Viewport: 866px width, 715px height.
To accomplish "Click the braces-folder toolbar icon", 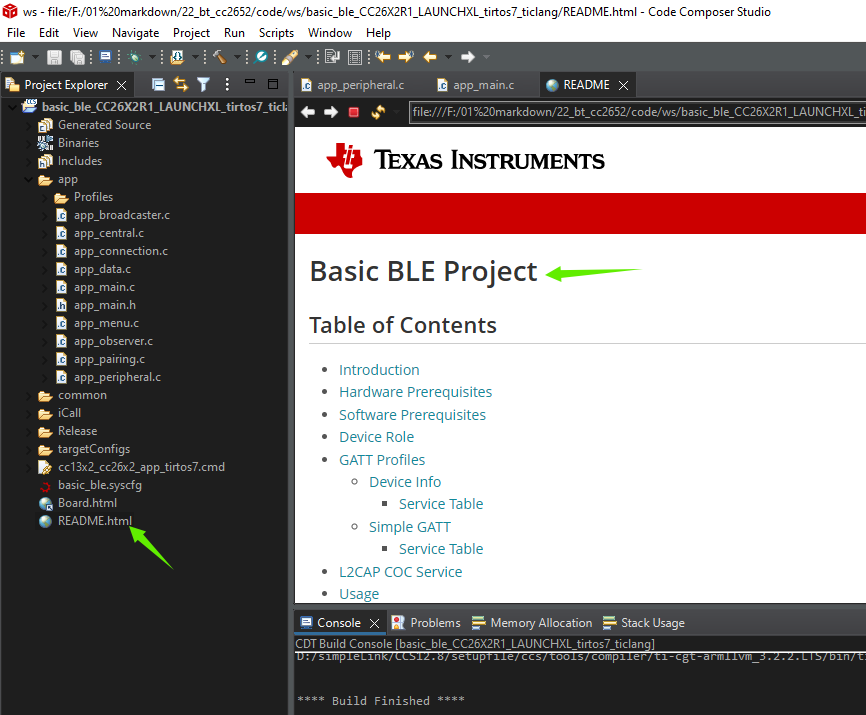I will click(x=177, y=57).
